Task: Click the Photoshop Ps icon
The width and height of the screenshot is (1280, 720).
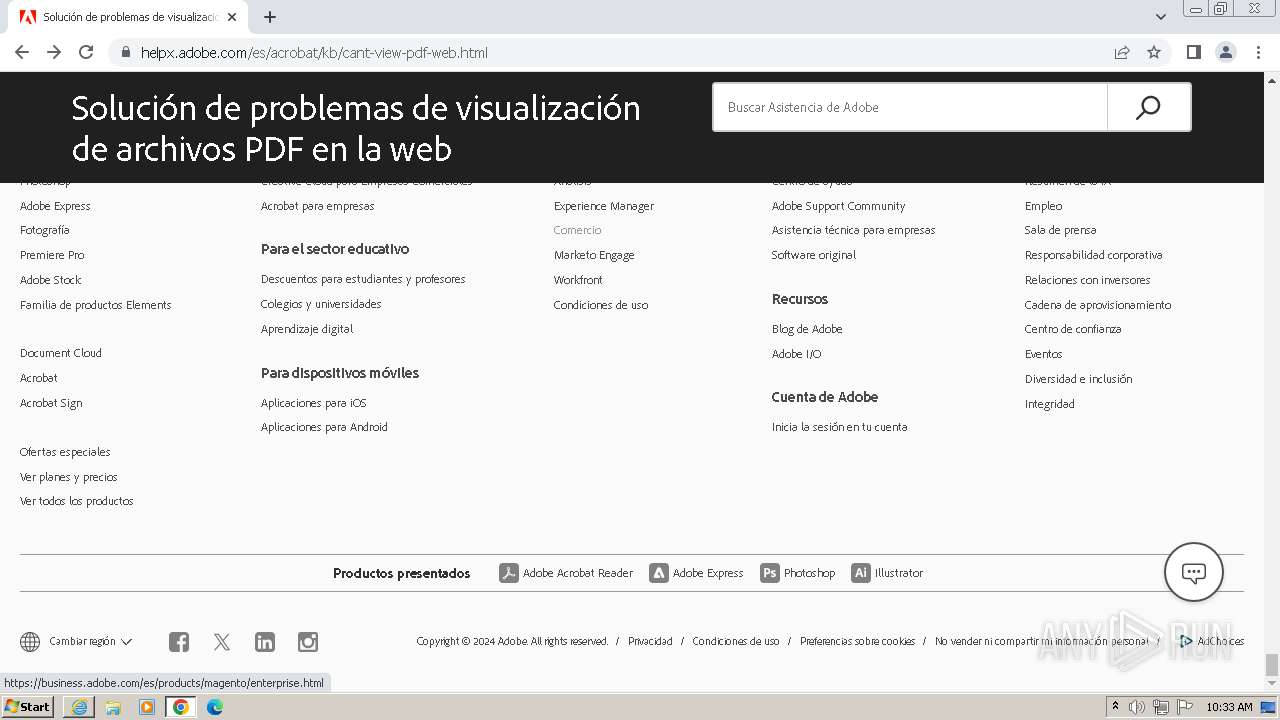Action: coord(770,573)
